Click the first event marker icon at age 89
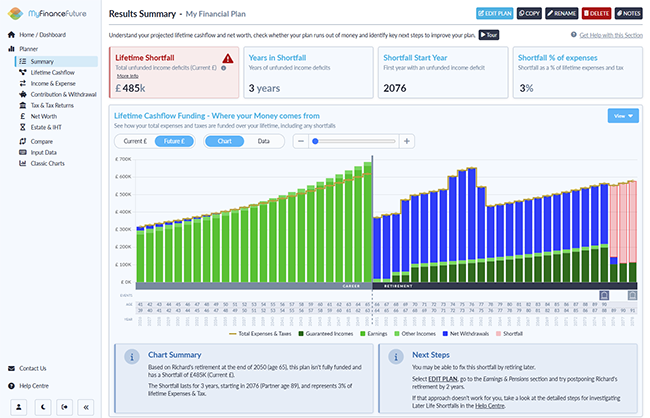 tap(604, 295)
